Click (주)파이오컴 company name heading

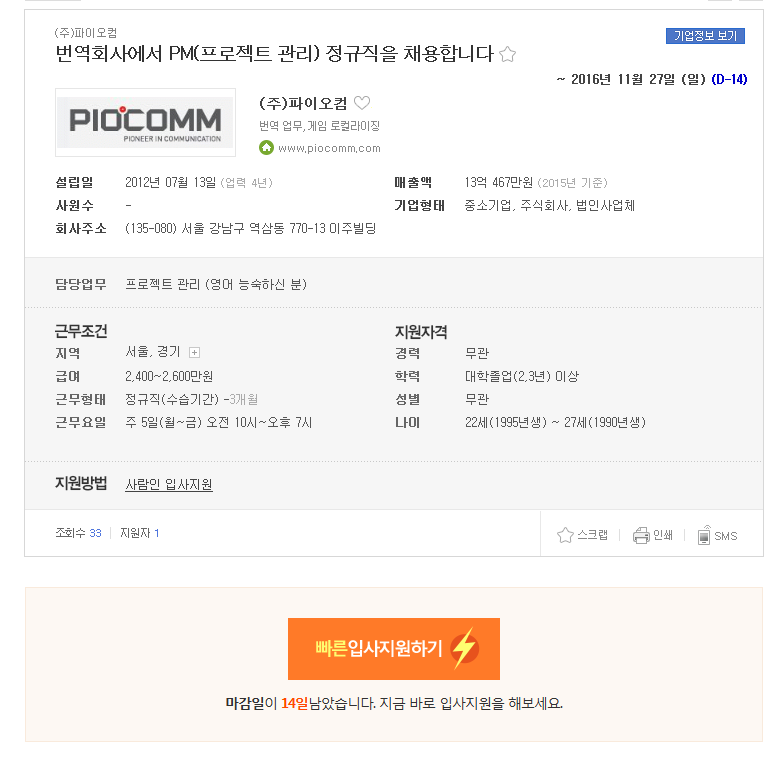(303, 104)
